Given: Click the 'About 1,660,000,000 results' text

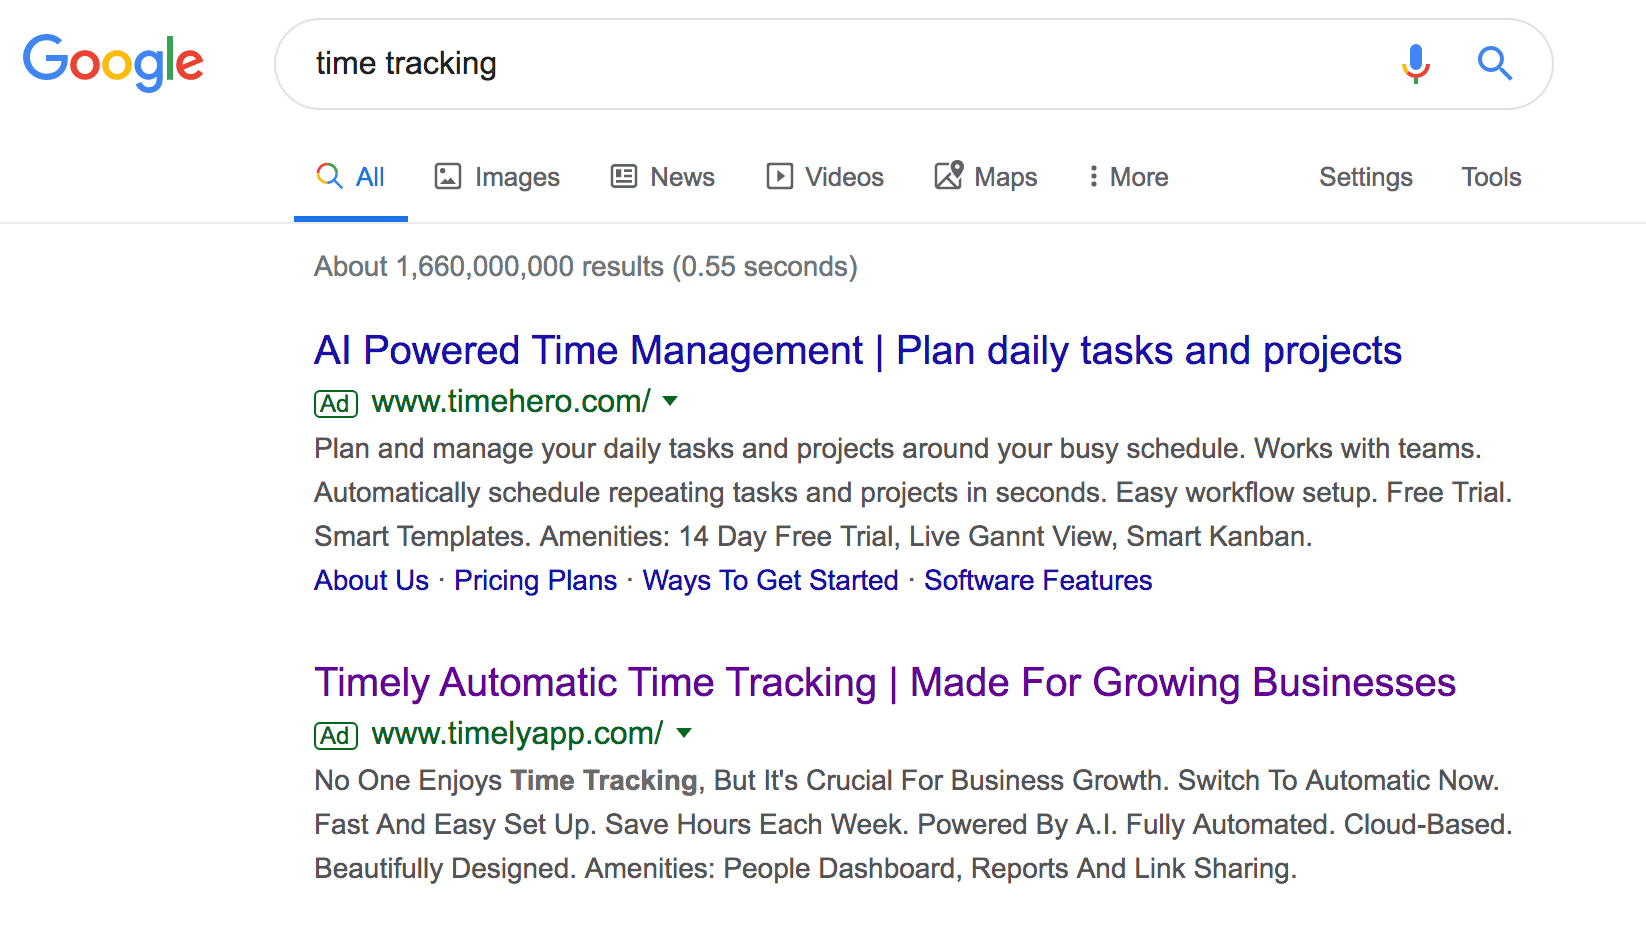Looking at the screenshot, I should coord(586,266).
